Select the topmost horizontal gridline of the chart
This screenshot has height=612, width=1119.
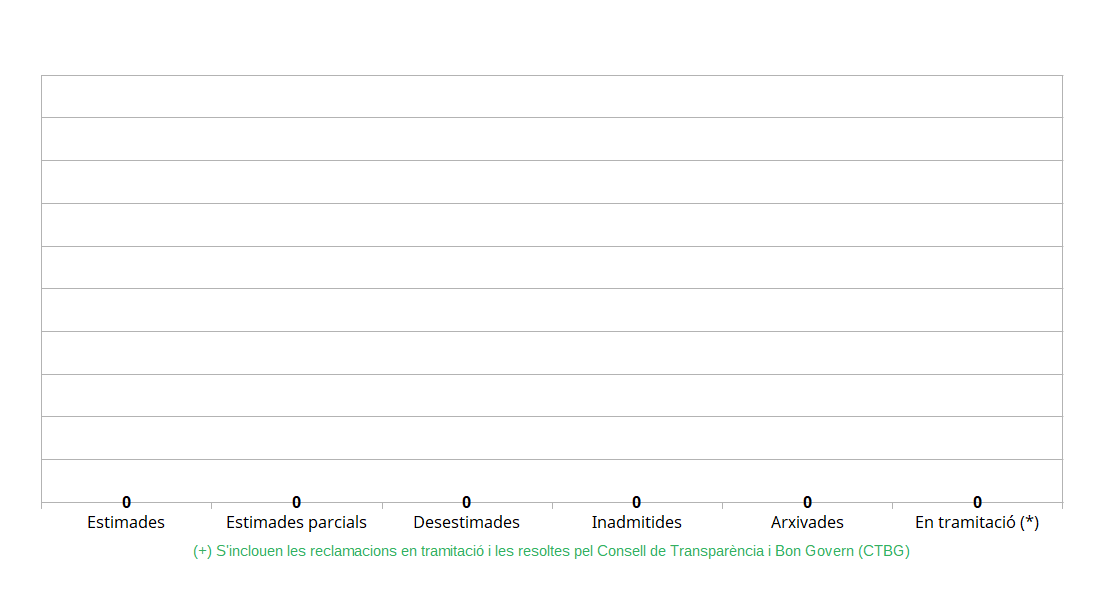[x=551, y=75]
